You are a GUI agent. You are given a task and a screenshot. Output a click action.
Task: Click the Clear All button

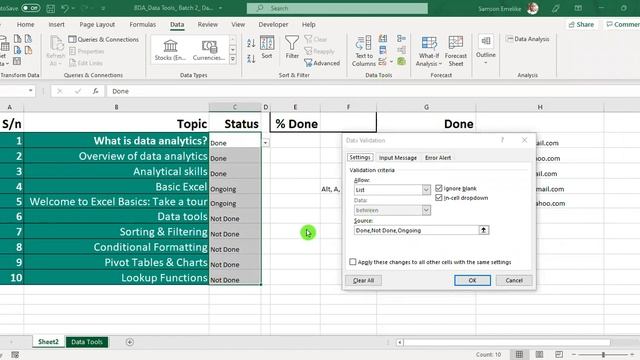pos(363,280)
